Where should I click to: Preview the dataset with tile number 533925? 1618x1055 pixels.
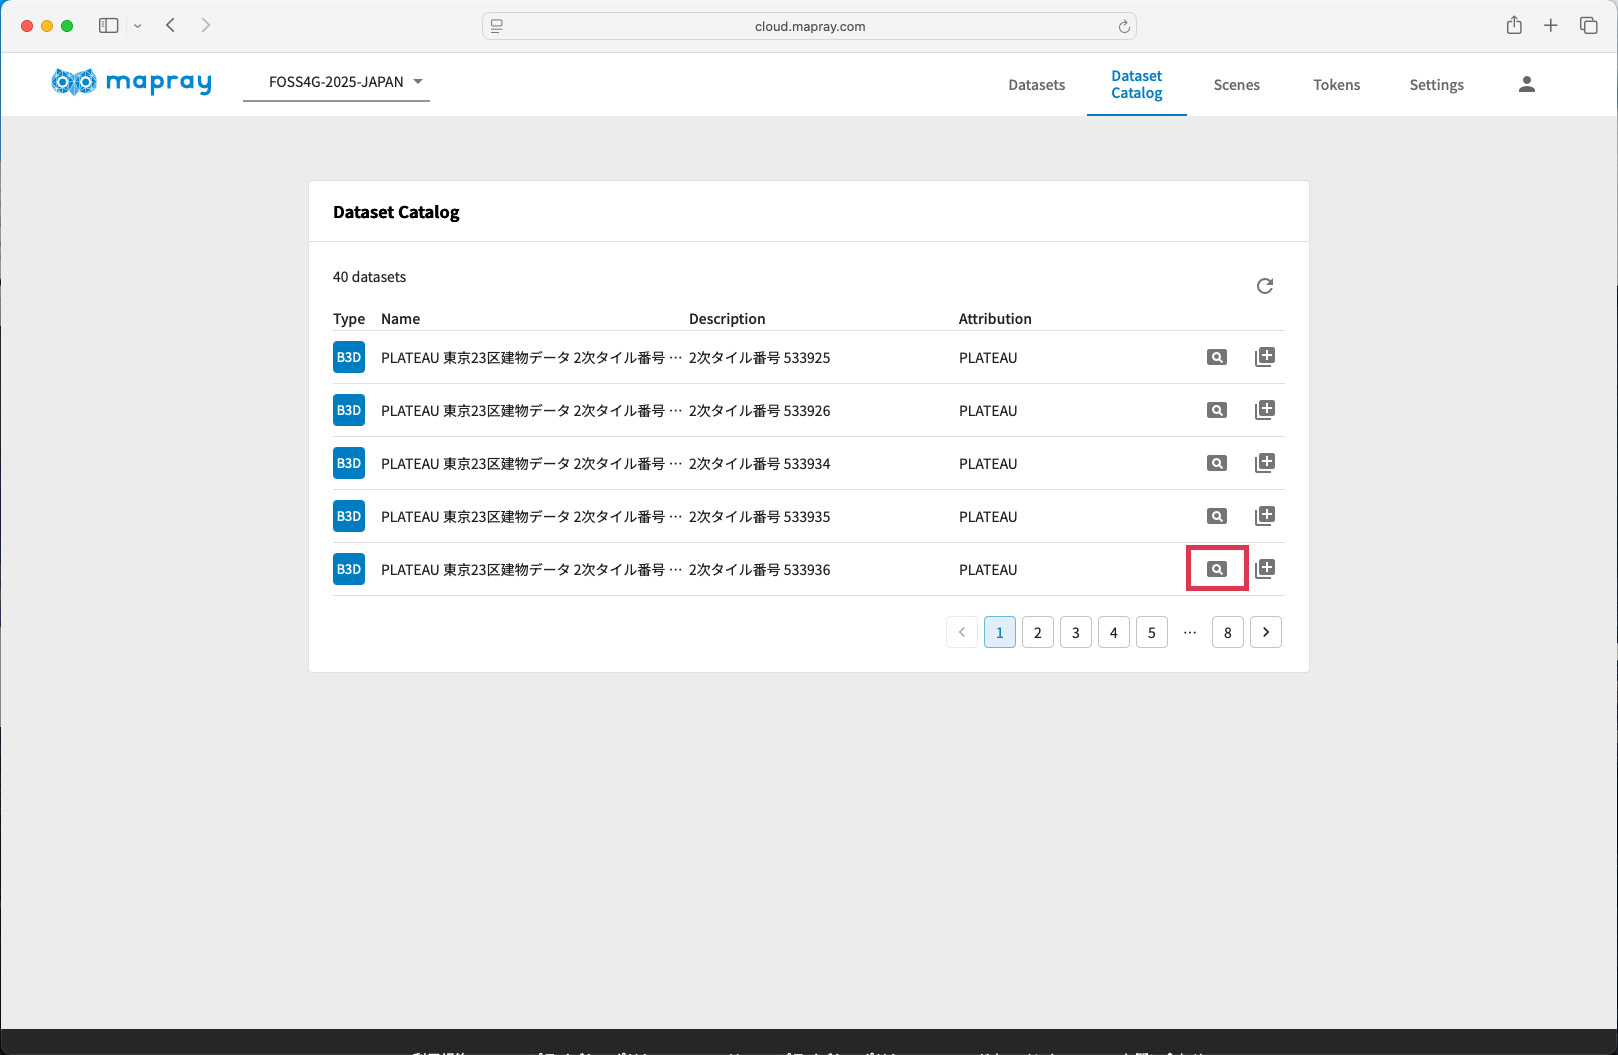pos(1216,357)
